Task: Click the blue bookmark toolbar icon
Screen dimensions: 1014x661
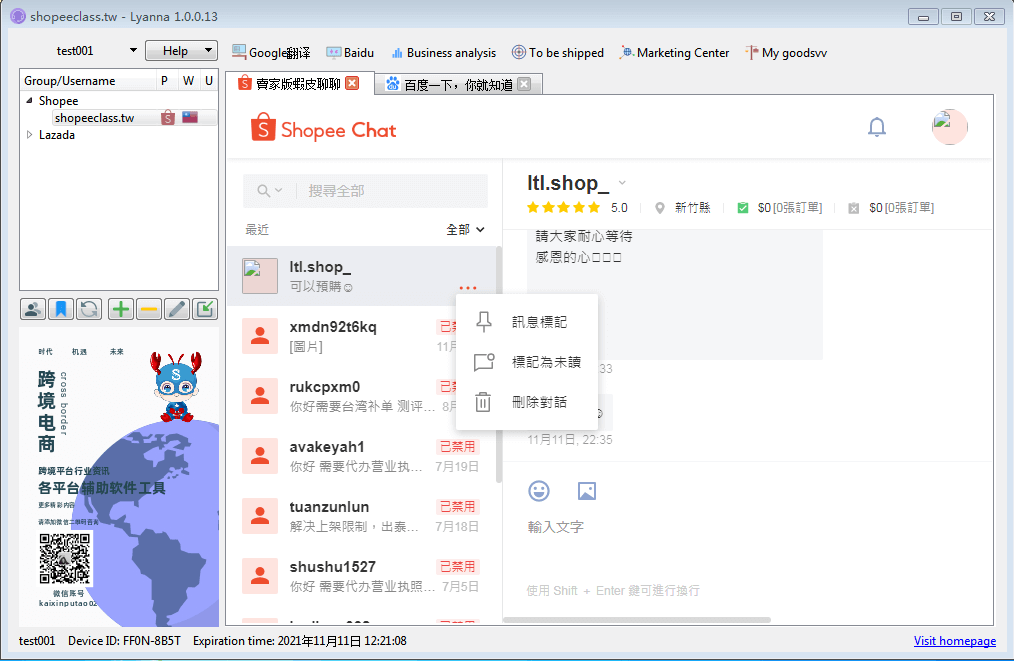Action: point(61,309)
